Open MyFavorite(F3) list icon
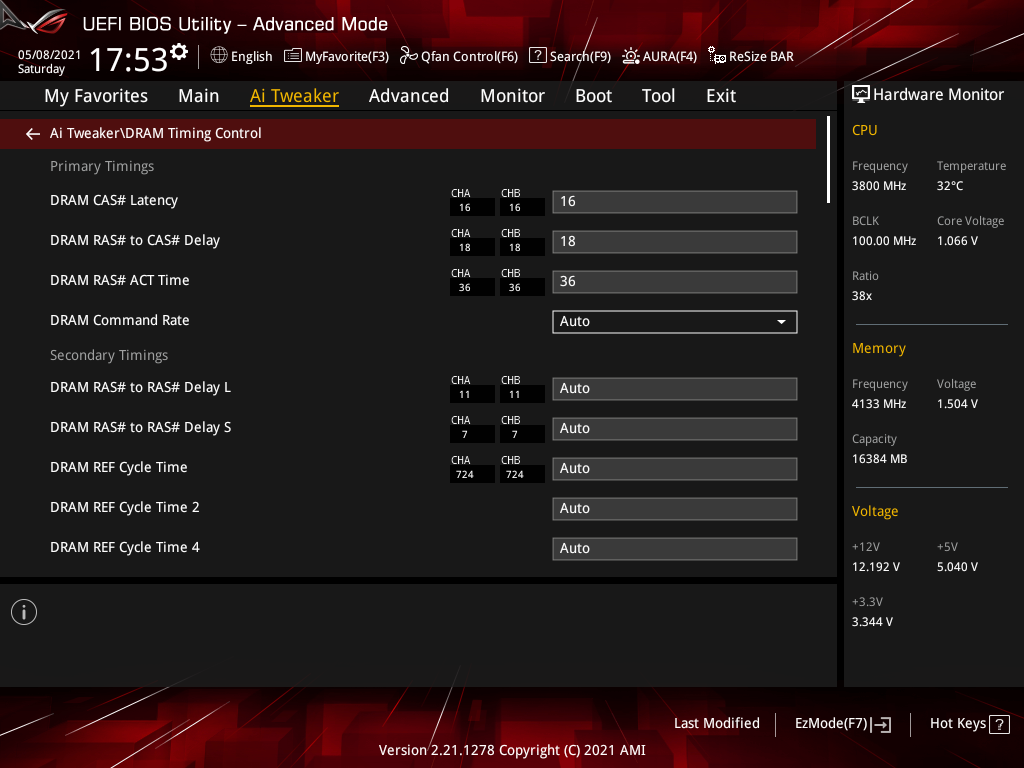The height and width of the screenshot is (768, 1024). coord(293,56)
